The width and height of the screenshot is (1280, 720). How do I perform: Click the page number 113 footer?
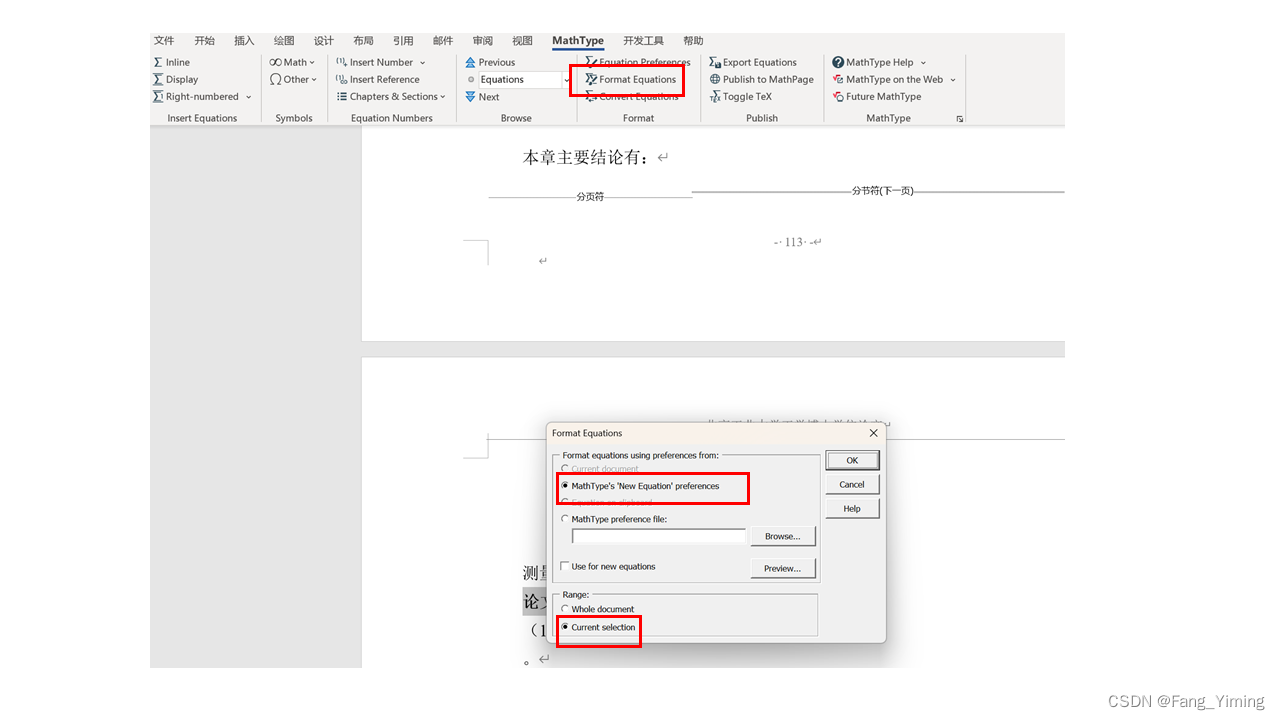[x=794, y=242]
